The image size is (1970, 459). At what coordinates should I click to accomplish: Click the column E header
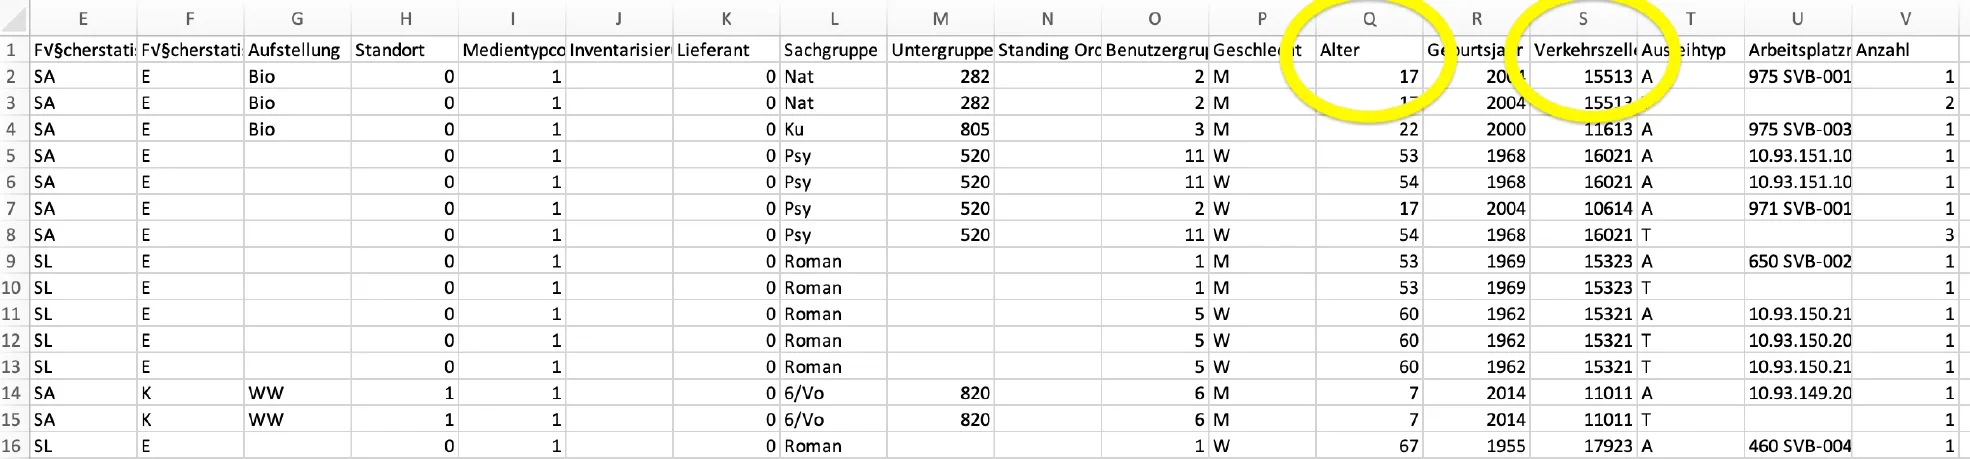click(x=83, y=19)
